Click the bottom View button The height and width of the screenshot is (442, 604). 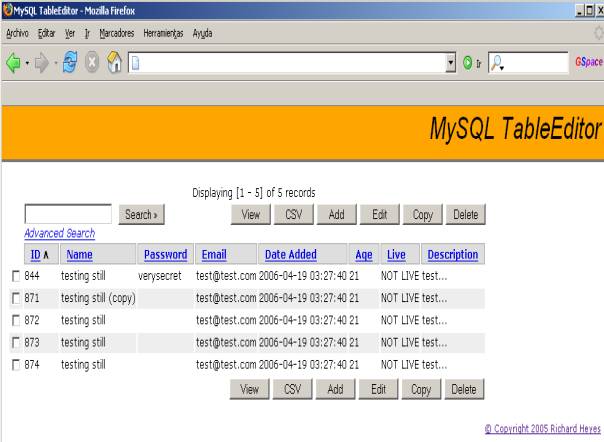tap(250, 389)
